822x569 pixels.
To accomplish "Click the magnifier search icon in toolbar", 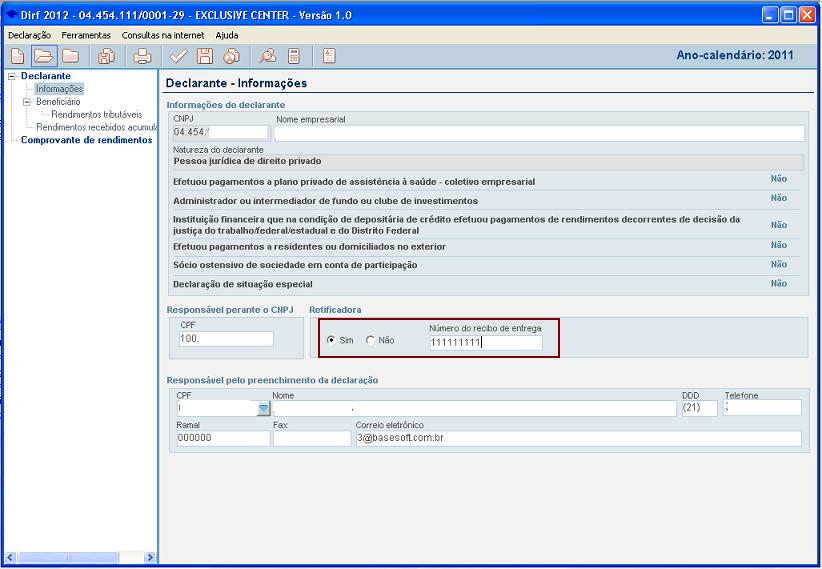I will point(267,56).
